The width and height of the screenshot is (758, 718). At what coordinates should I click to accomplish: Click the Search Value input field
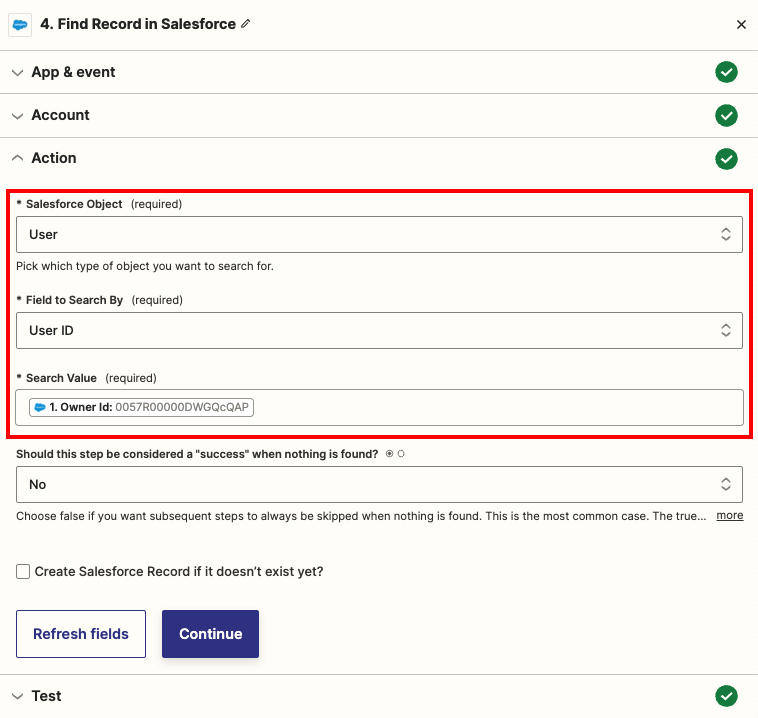379,408
